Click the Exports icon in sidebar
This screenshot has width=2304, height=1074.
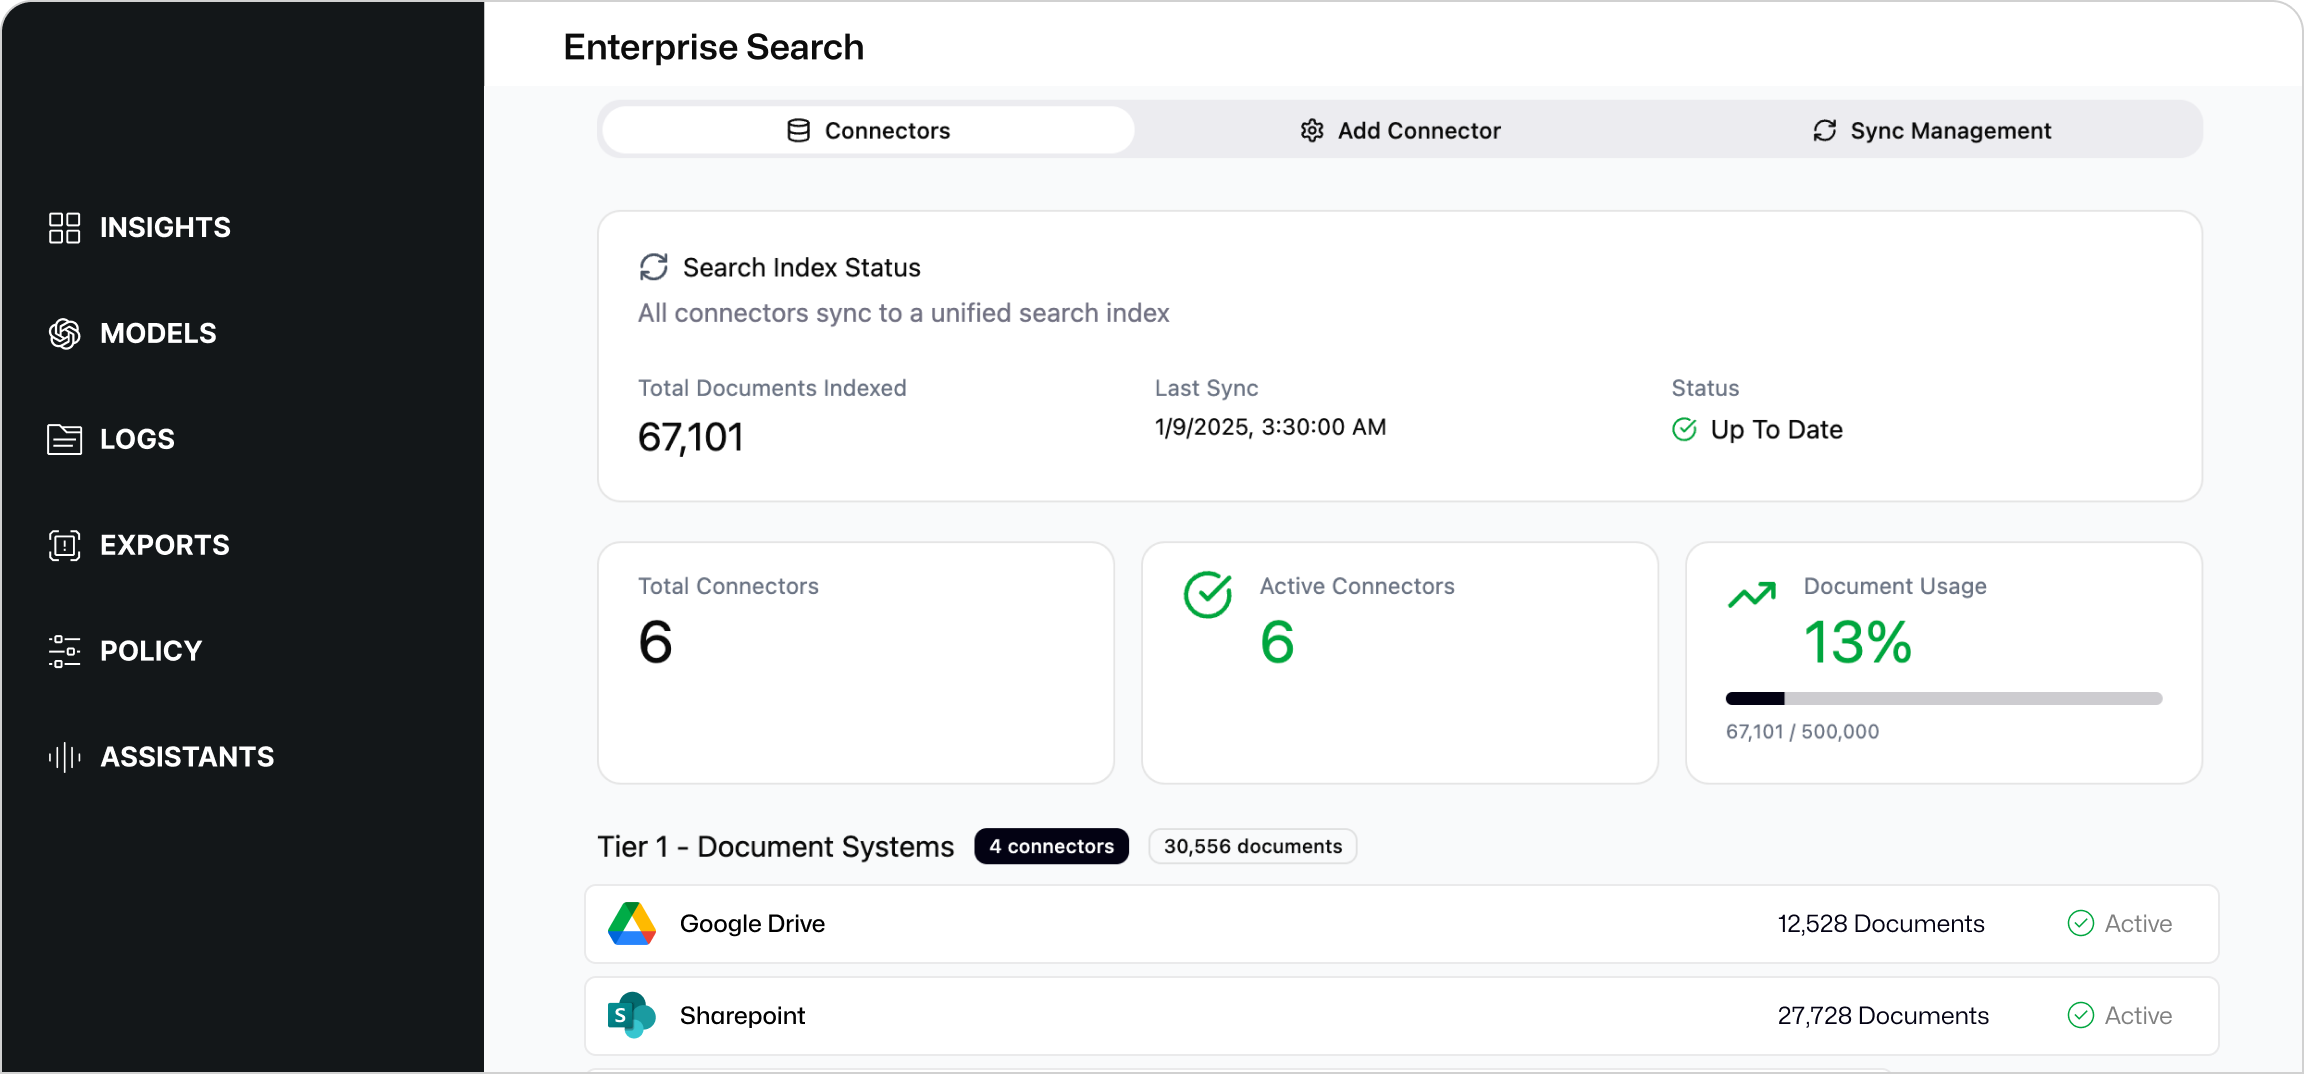(64, 545)
